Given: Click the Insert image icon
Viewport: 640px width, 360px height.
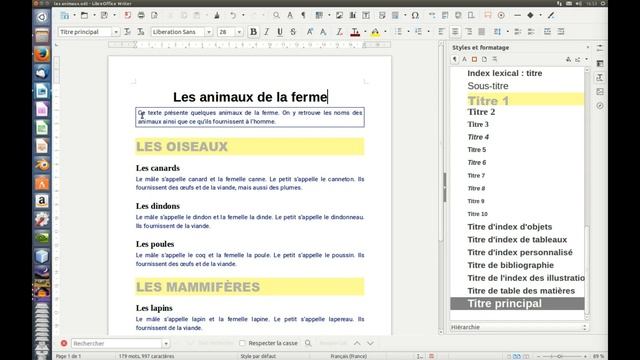Looking at the screenshot, I should (339, 16).
